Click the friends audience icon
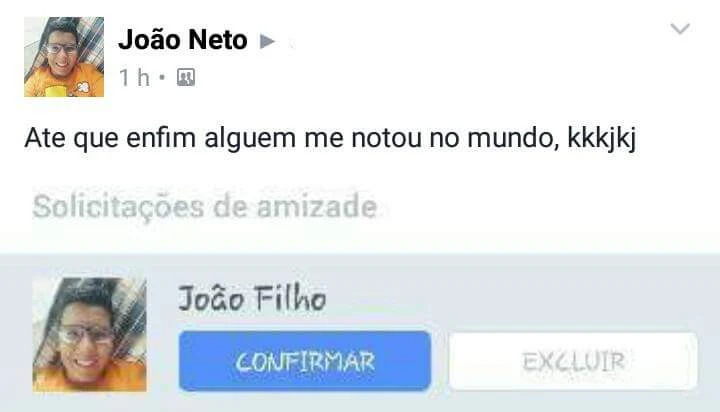 [186, 77]
